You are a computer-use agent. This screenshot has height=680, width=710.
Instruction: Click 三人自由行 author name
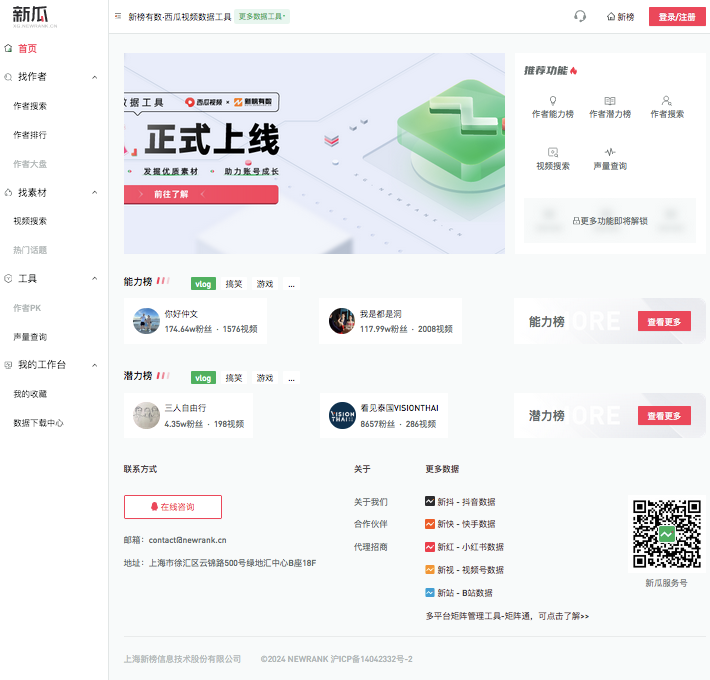(x=185, y=408)
